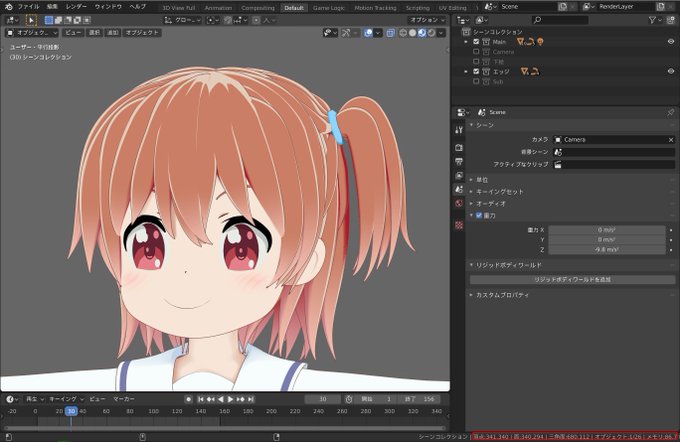Toggle X-ray view in viewport header
Viewport: 680px width, 442px height.
tap(390, 33)
